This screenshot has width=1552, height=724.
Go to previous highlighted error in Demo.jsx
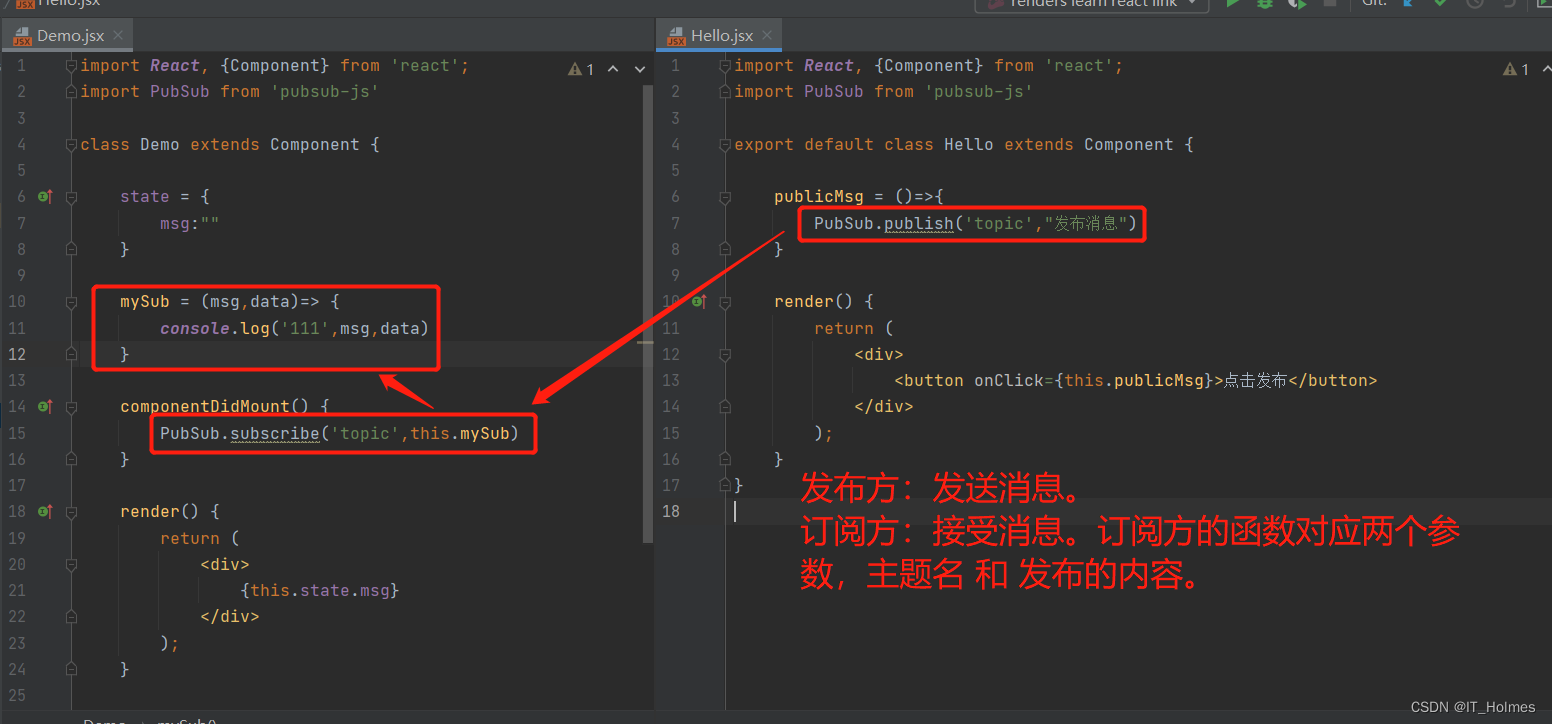point(614,69)
